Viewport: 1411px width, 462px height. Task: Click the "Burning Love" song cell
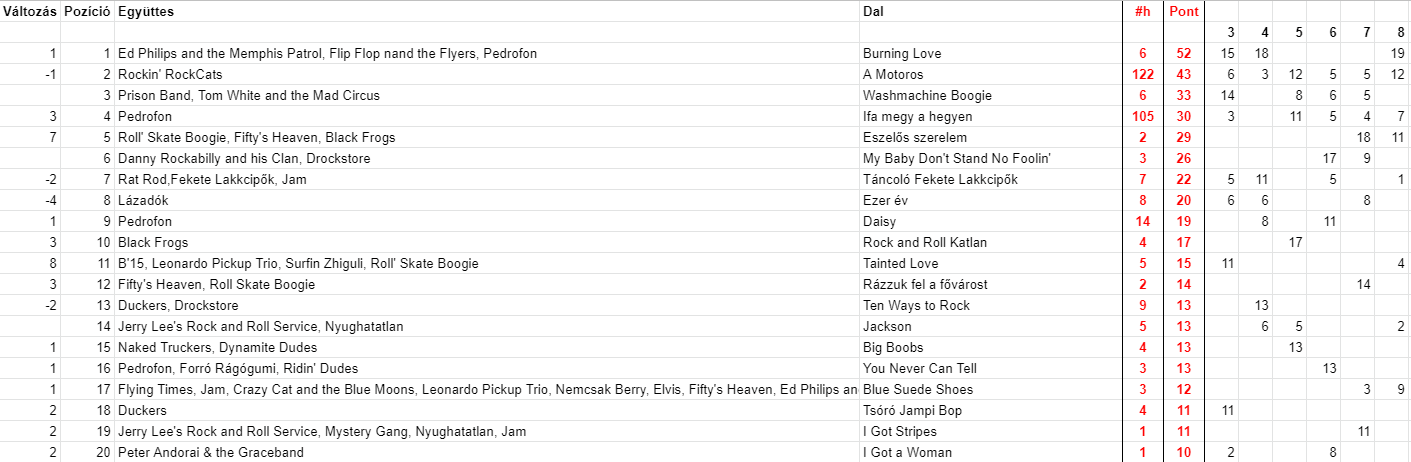[902, 53]
